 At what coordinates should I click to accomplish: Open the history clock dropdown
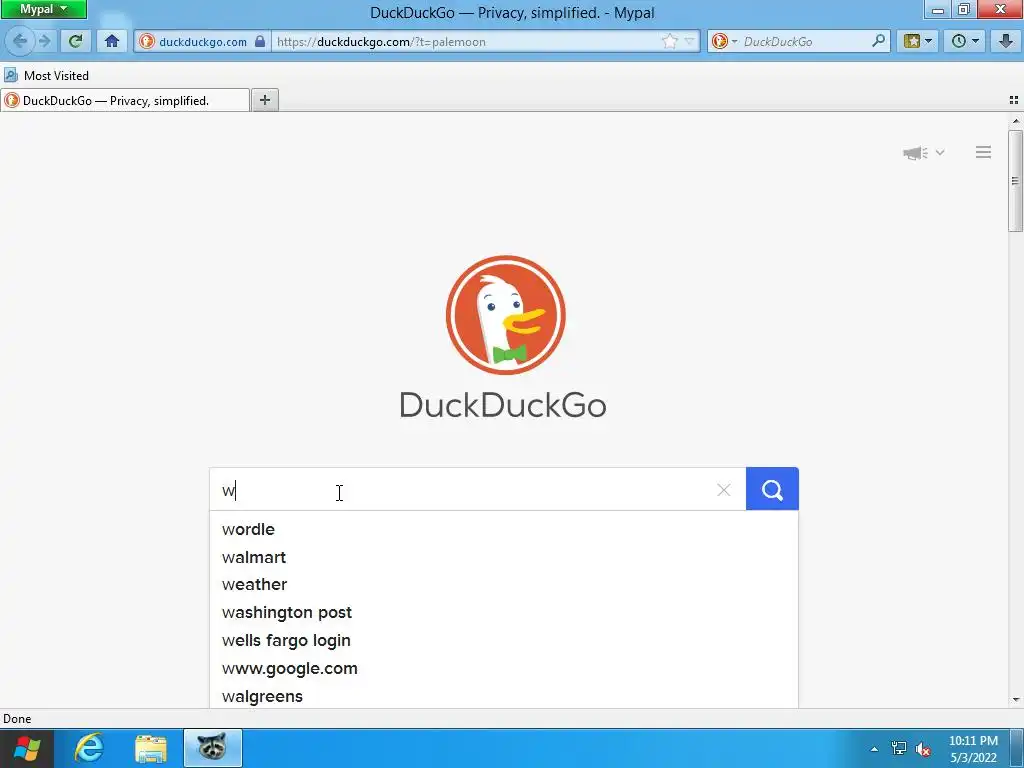point(965,41)
